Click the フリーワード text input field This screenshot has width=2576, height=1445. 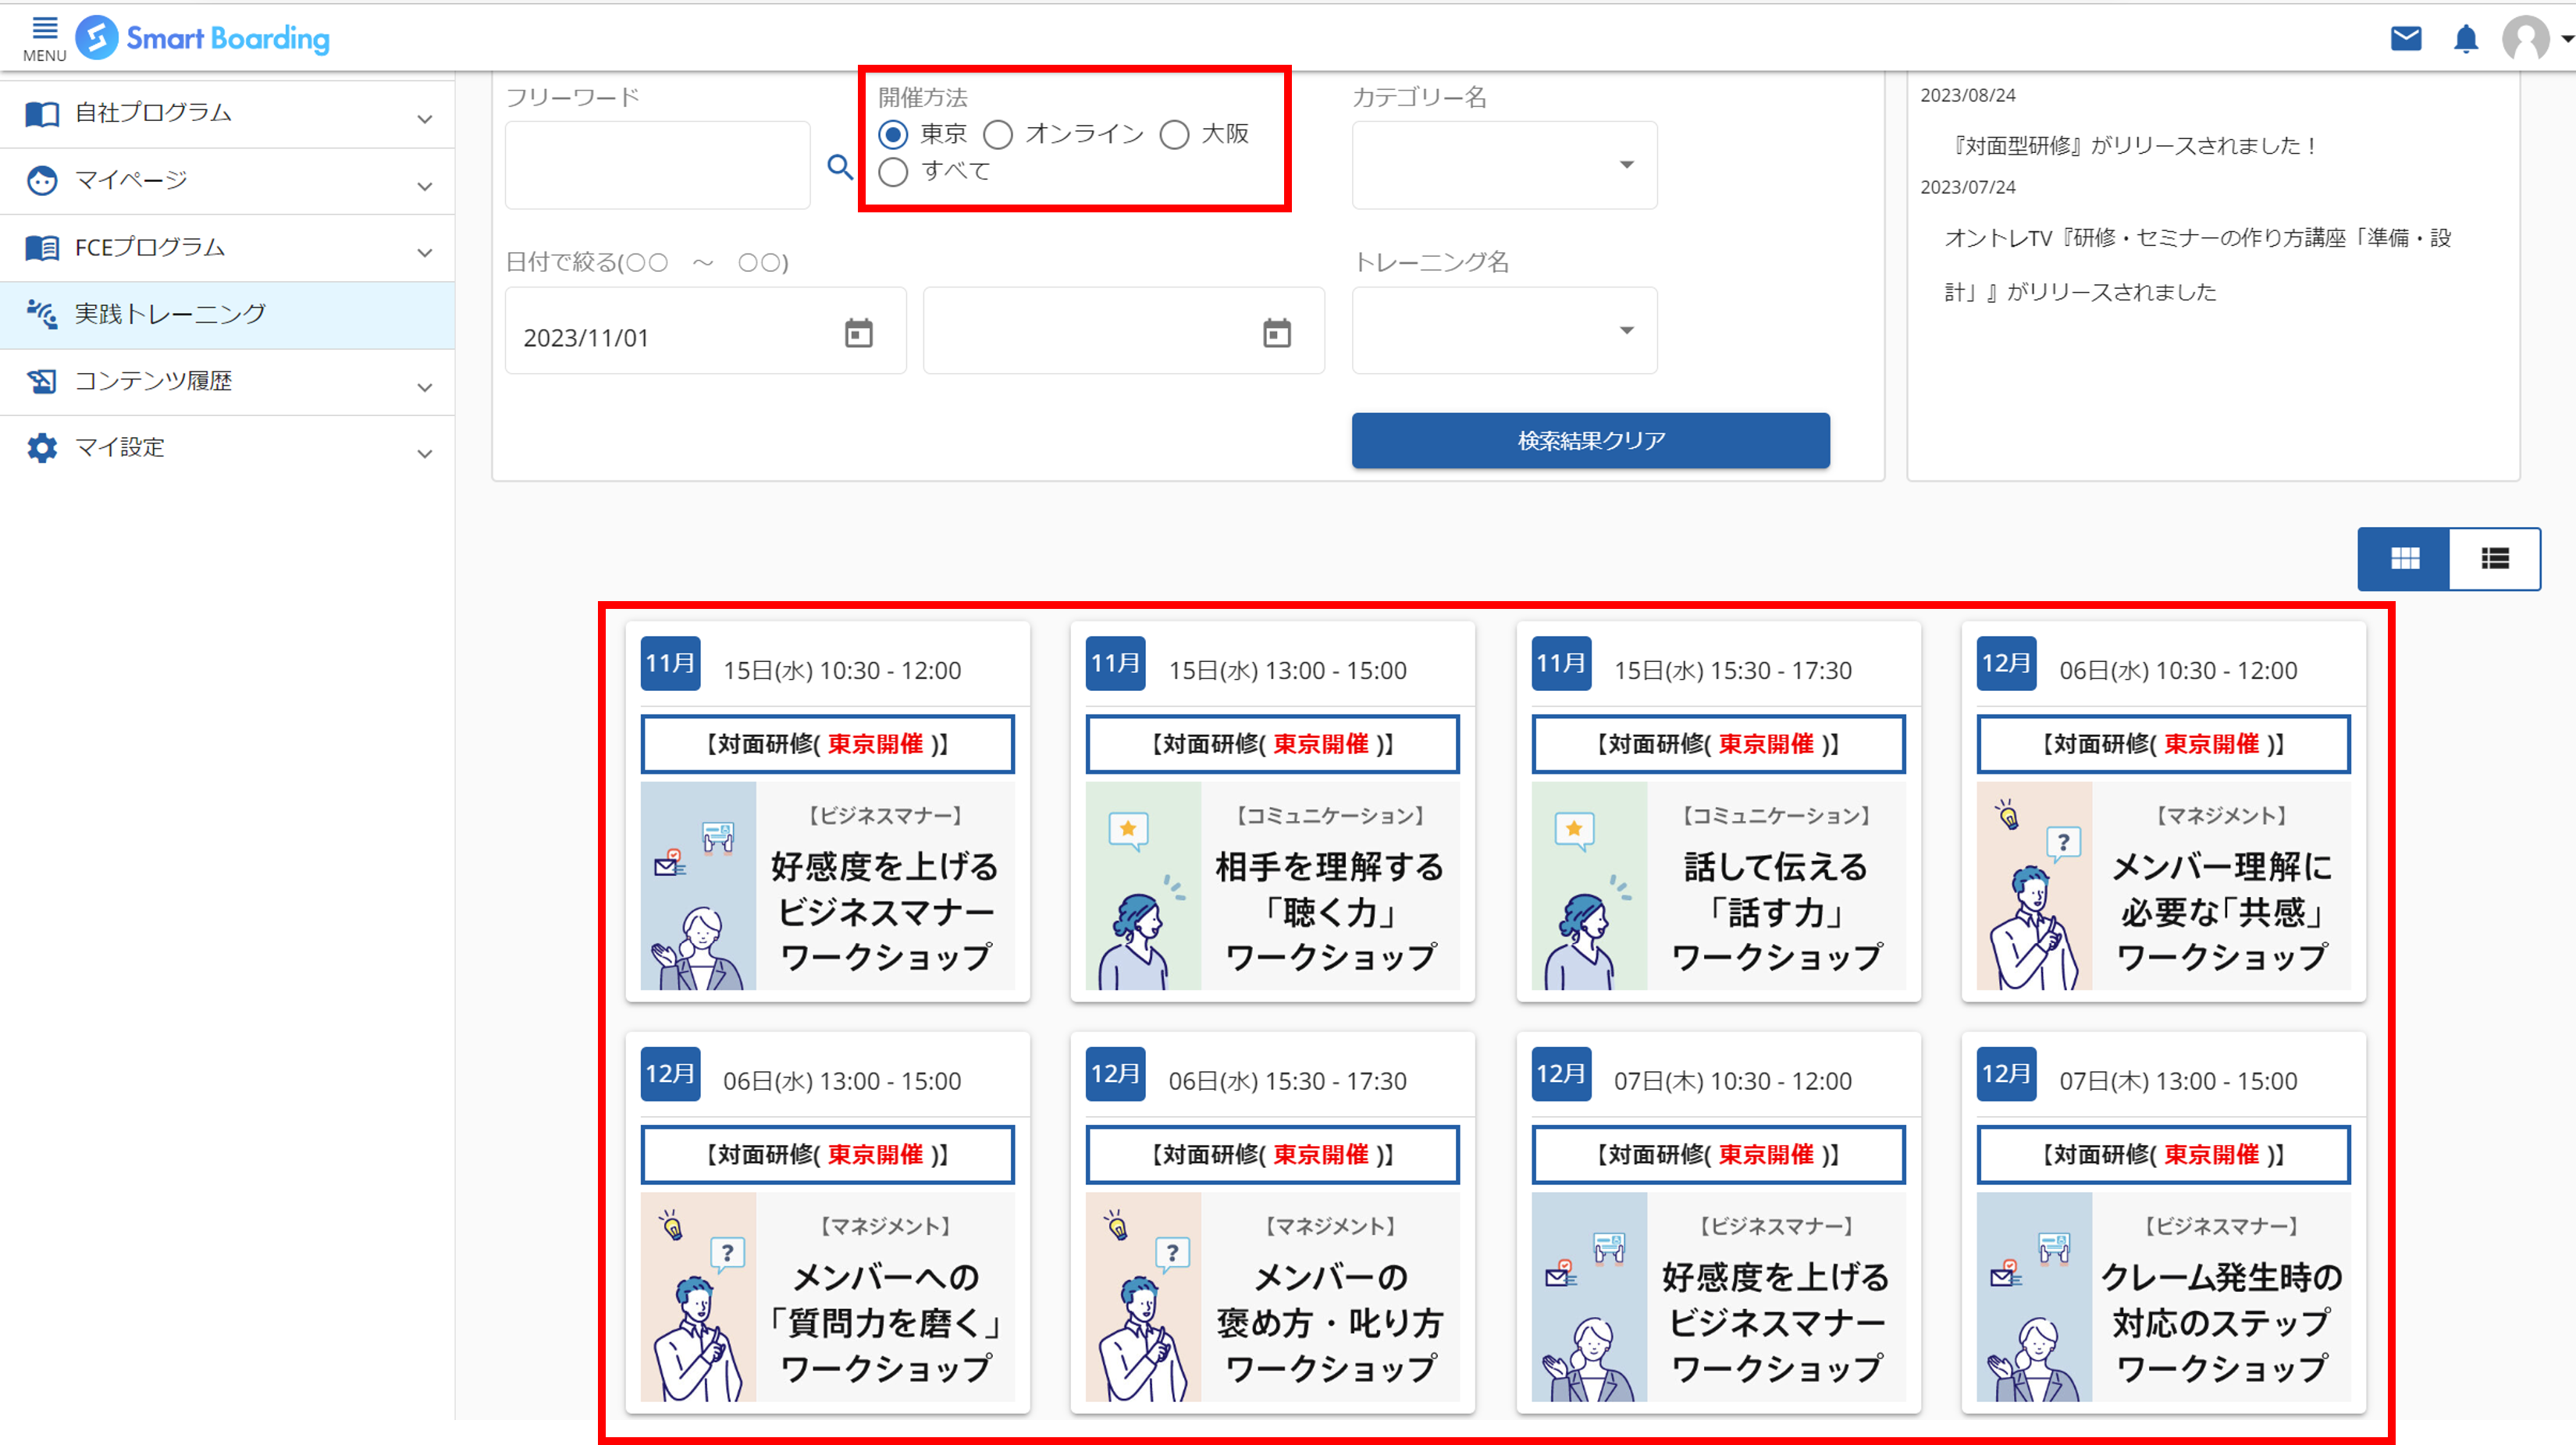pyautogui.click(x=657, y=165)
